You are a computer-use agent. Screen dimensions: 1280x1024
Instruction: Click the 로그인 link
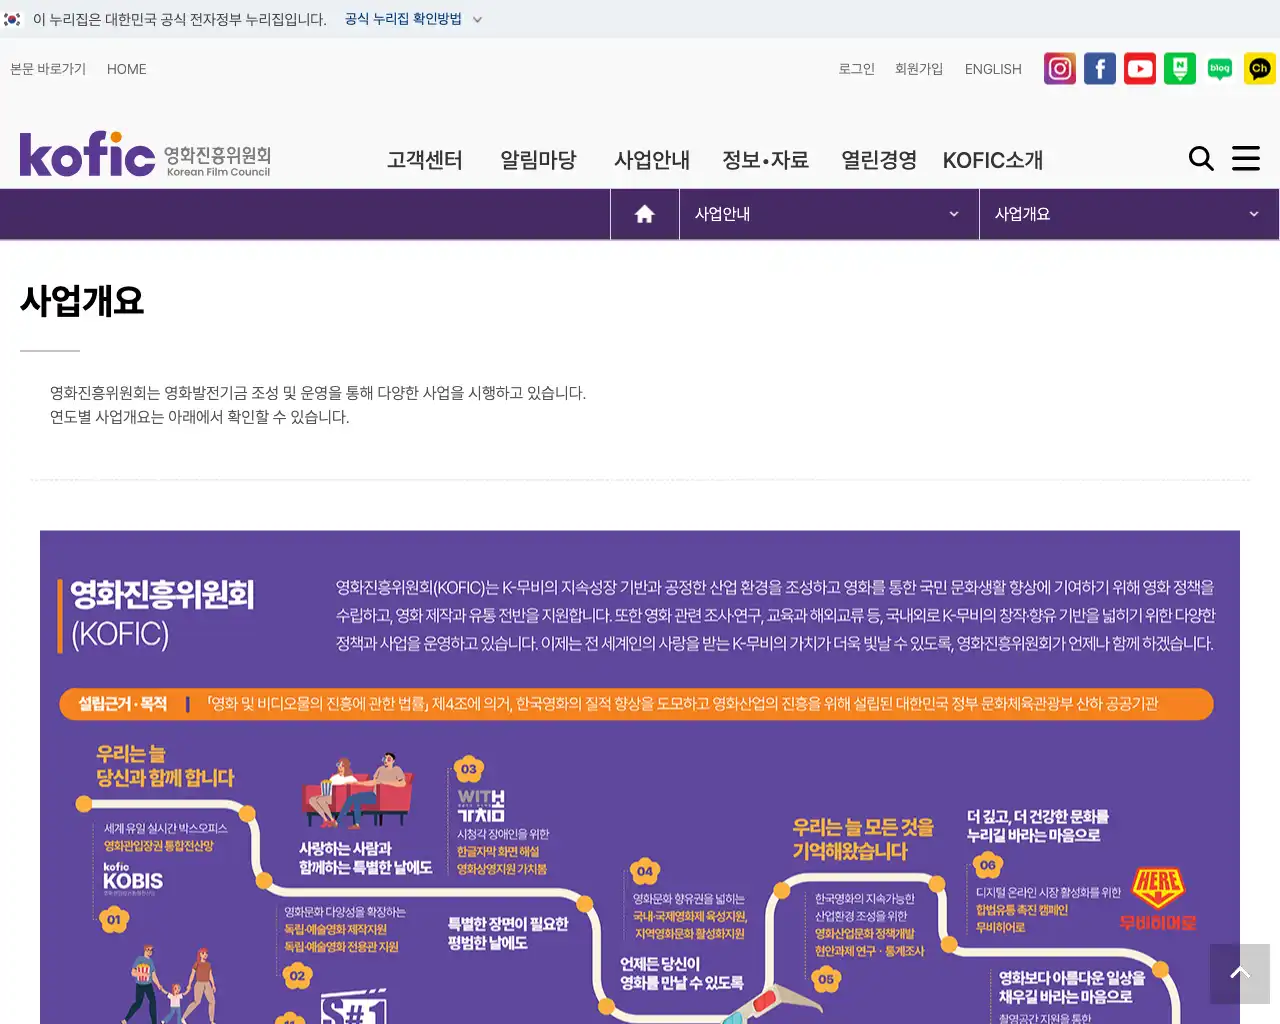tap(856, 68)
